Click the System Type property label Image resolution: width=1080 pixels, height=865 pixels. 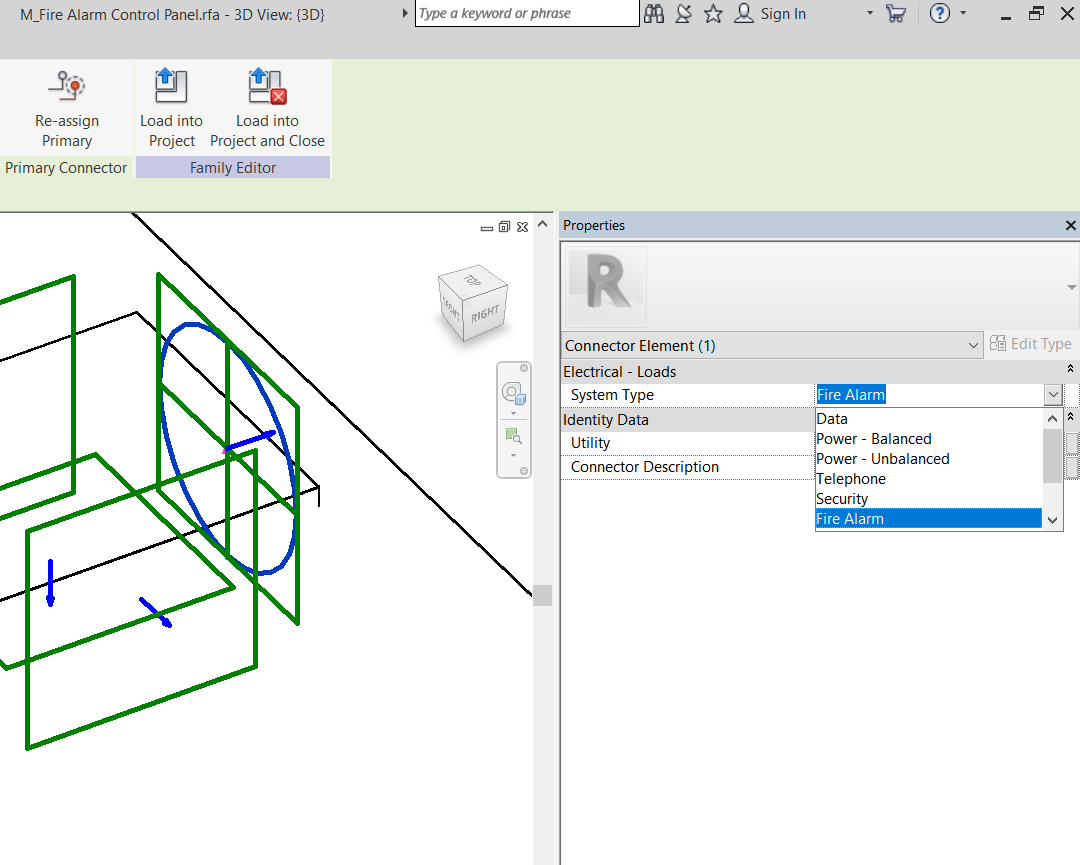point(612,395)
